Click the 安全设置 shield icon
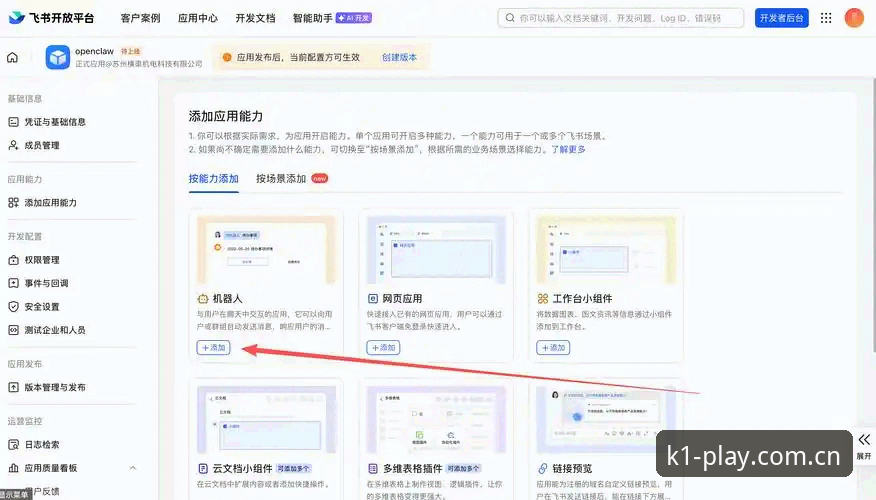 pos(13,307)
